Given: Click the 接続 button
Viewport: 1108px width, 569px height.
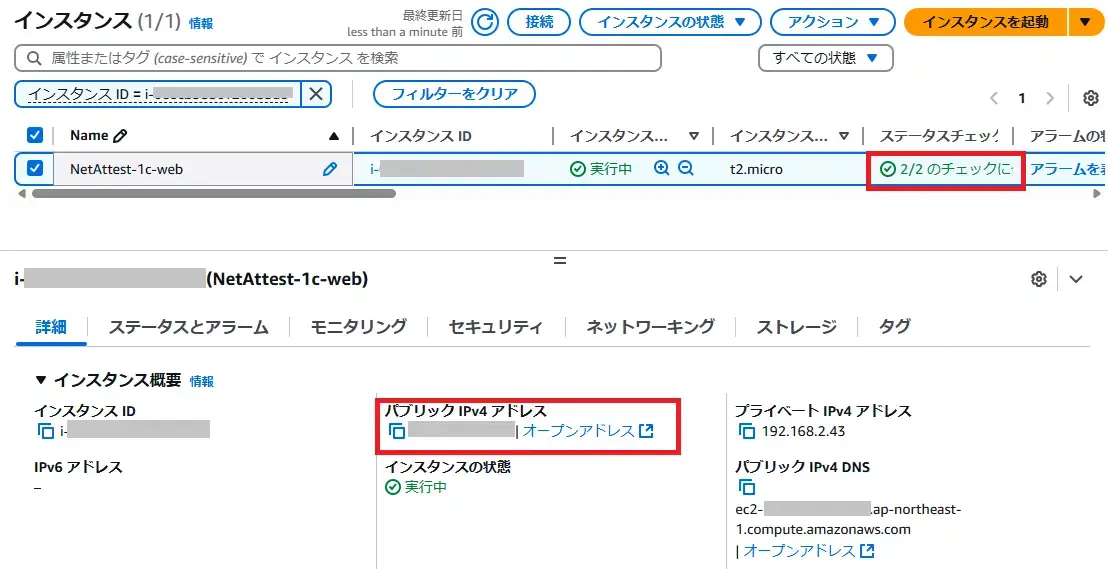Looking at the screenshot, I should 539,22.
